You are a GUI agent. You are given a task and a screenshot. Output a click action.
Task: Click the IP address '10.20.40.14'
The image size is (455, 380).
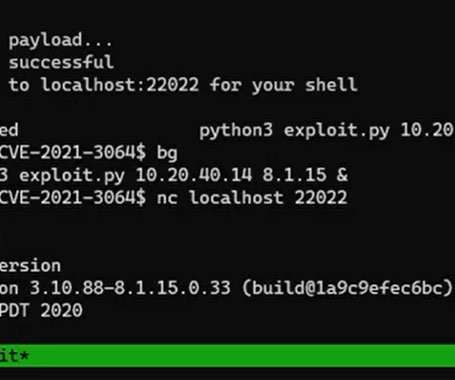click(x=193, y=175)
